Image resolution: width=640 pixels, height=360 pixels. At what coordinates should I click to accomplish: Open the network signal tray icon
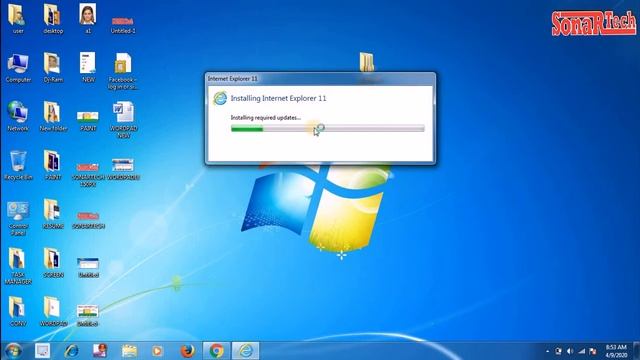coord(582,351)
